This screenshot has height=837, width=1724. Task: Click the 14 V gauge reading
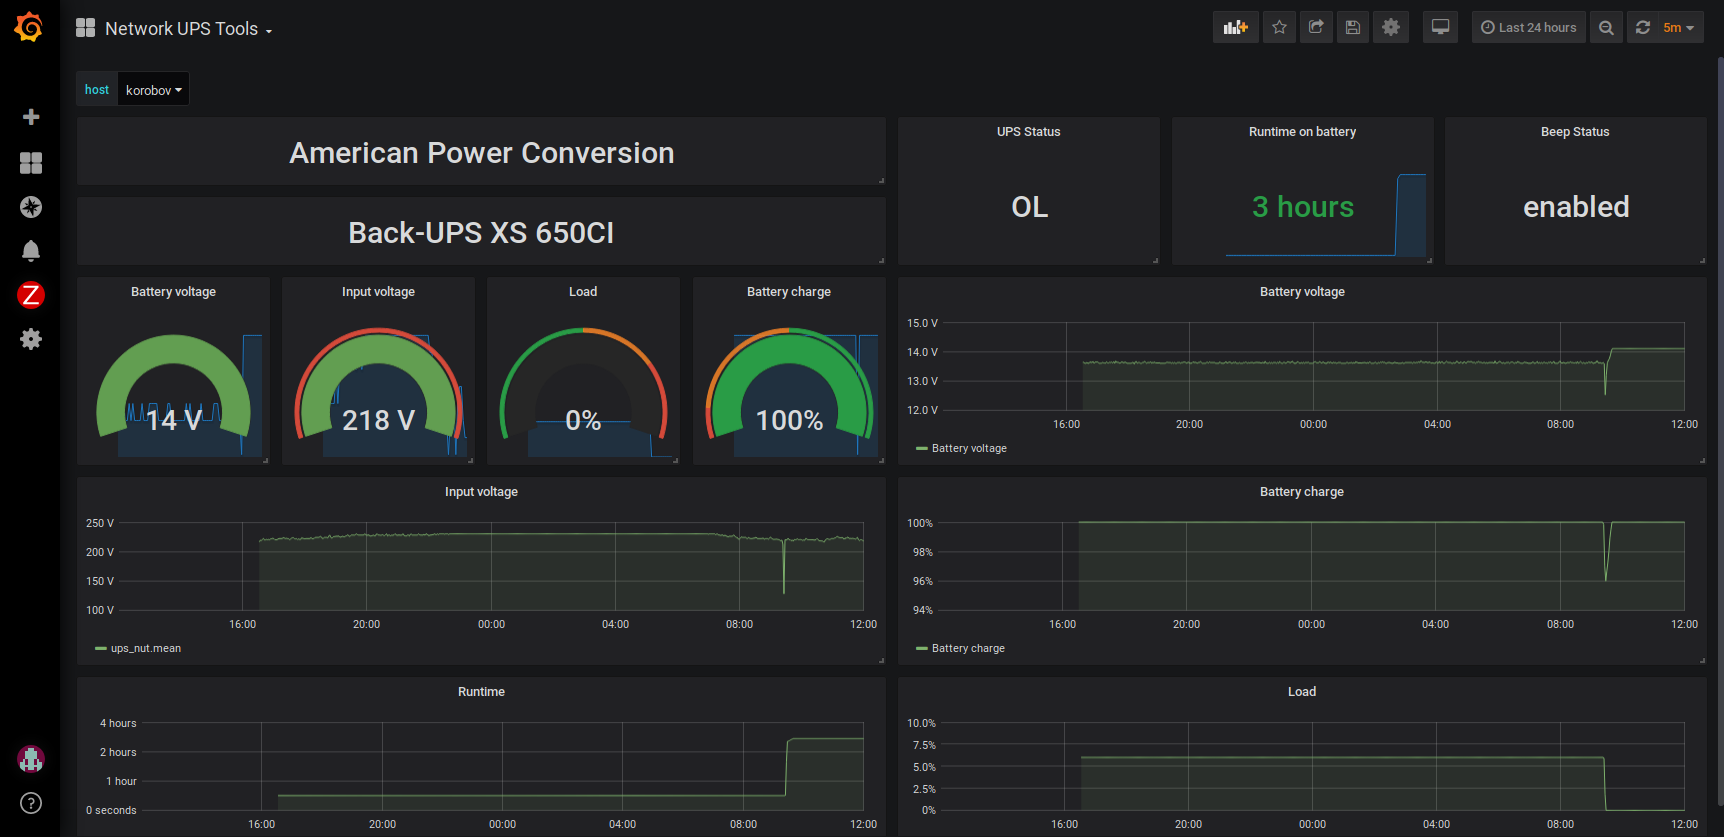coord(174,420)
